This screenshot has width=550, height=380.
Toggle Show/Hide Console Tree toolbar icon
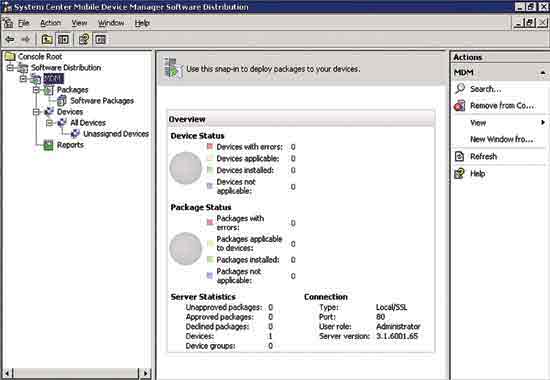pos(63,39)
